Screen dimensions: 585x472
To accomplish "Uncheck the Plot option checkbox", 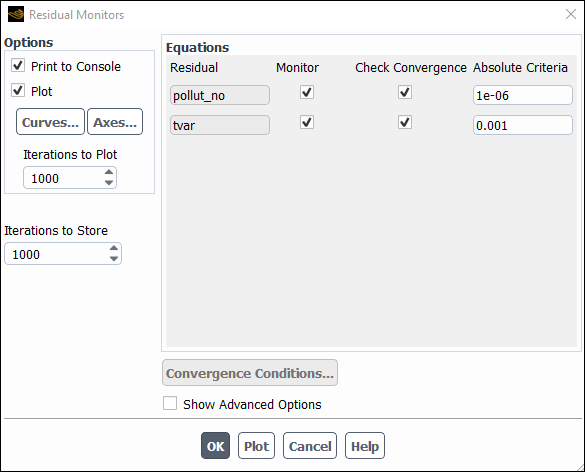I will (x=18, y=91).
